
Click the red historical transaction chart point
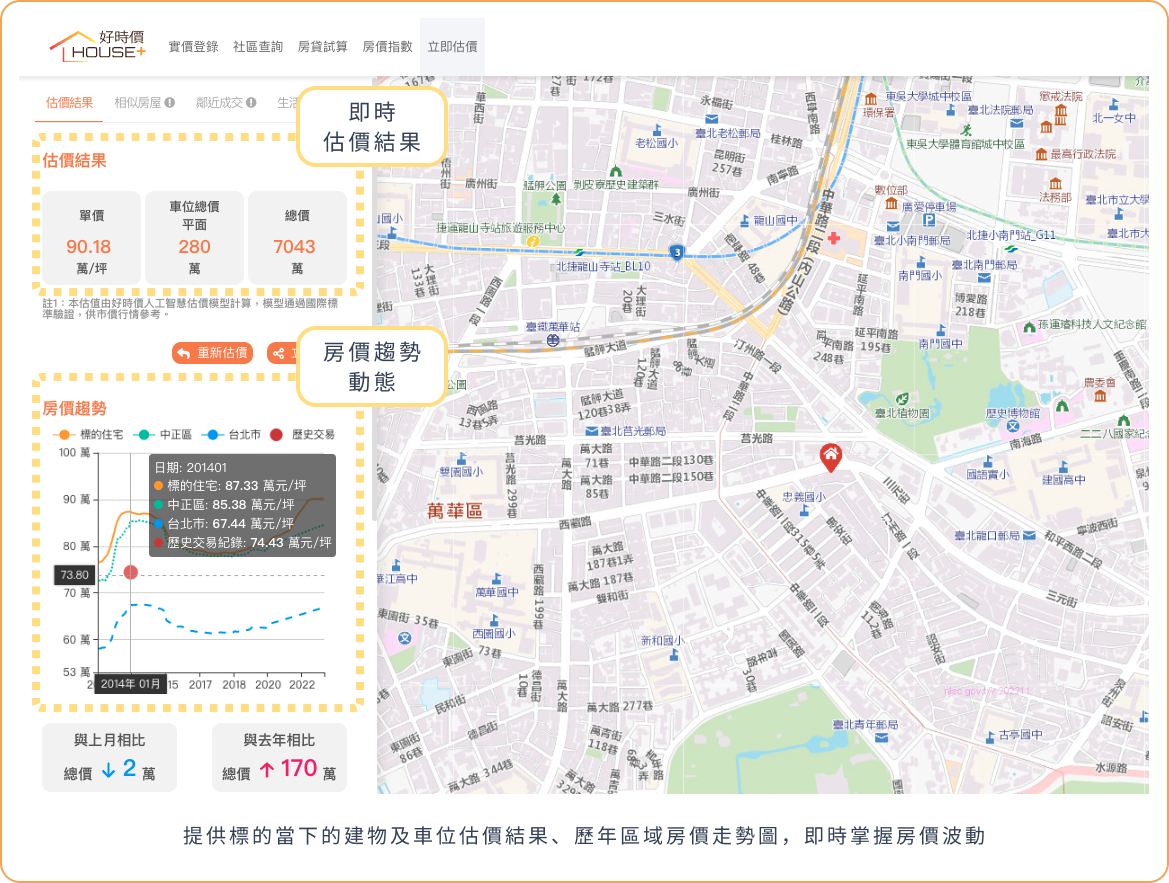130,572
